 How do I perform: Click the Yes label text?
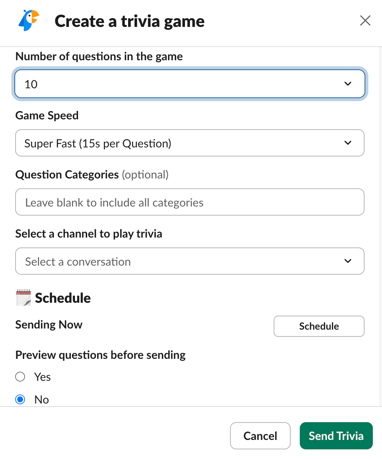42,377
